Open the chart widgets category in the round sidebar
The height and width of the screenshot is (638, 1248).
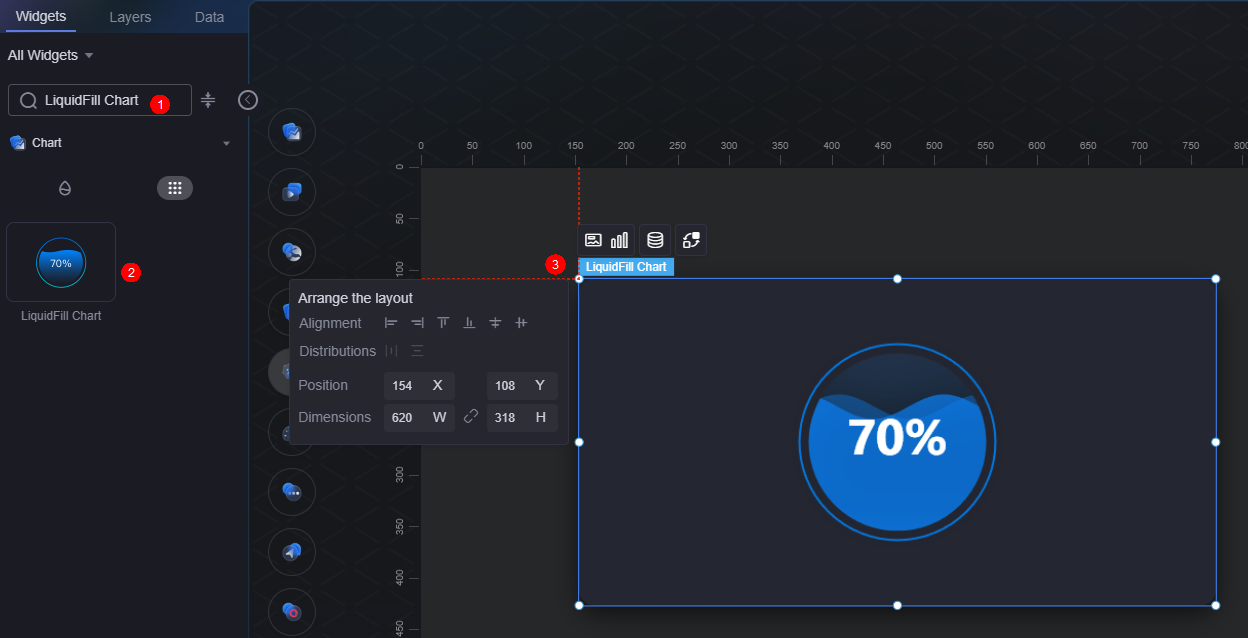(x=292, y=132)
